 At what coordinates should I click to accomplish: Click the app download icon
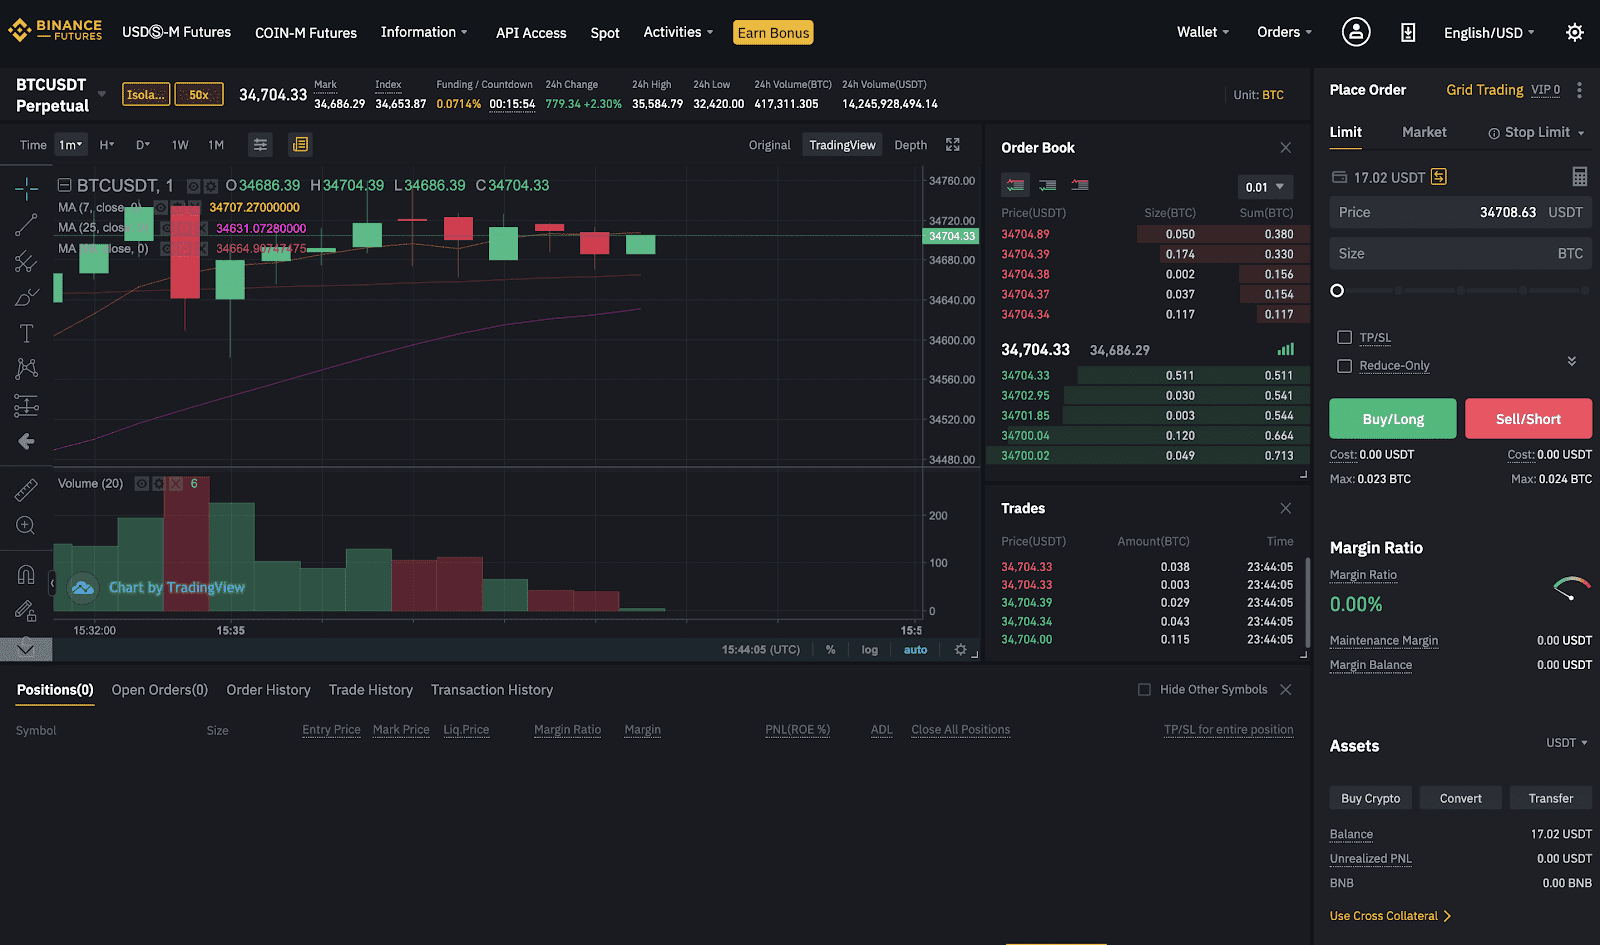1408,33
